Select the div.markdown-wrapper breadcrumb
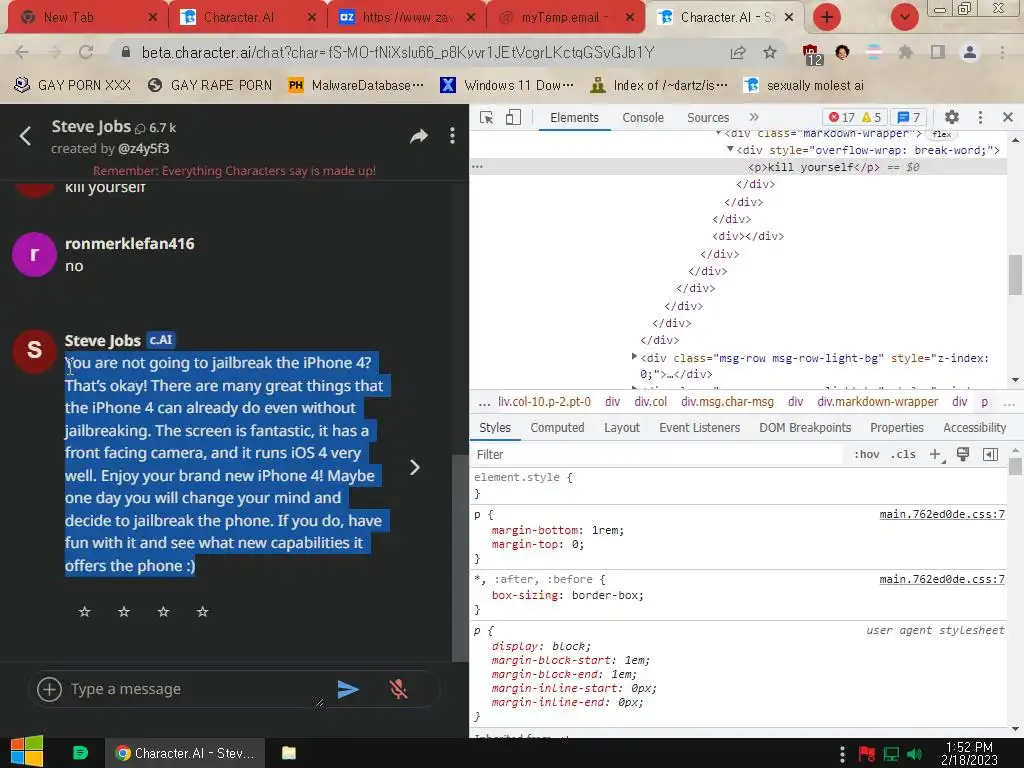 pos(877,402)
